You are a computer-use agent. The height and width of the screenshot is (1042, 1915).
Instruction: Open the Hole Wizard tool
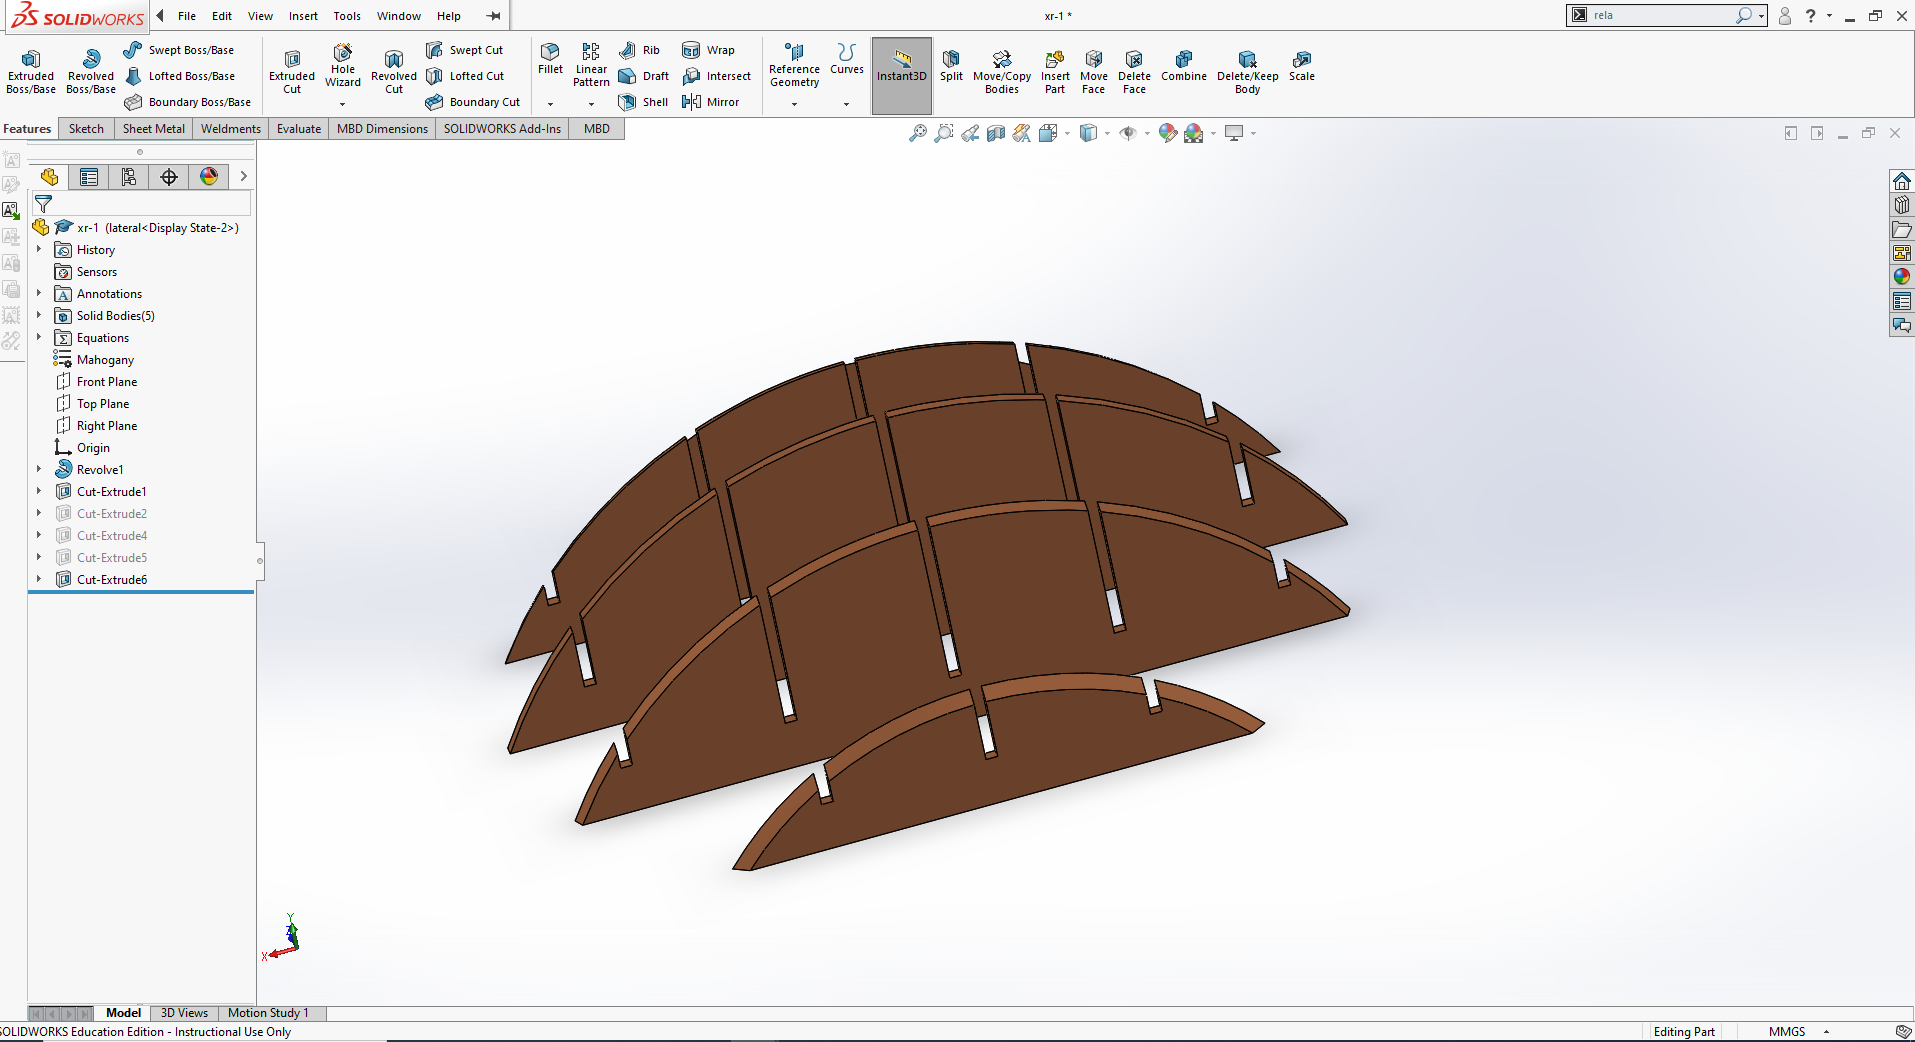pyautogui.click(x=343, y=65)
